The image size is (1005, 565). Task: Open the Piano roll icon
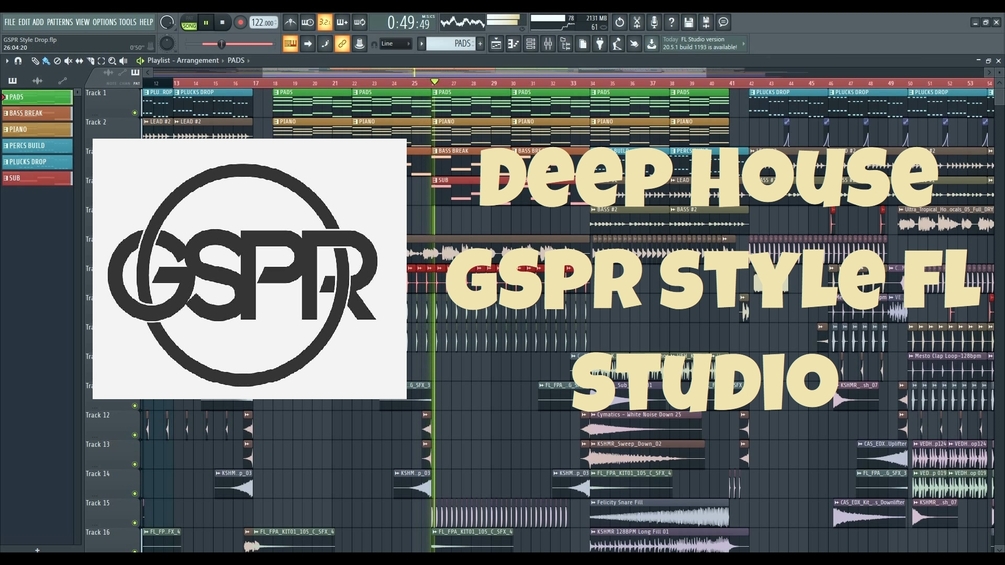(513, 44)
